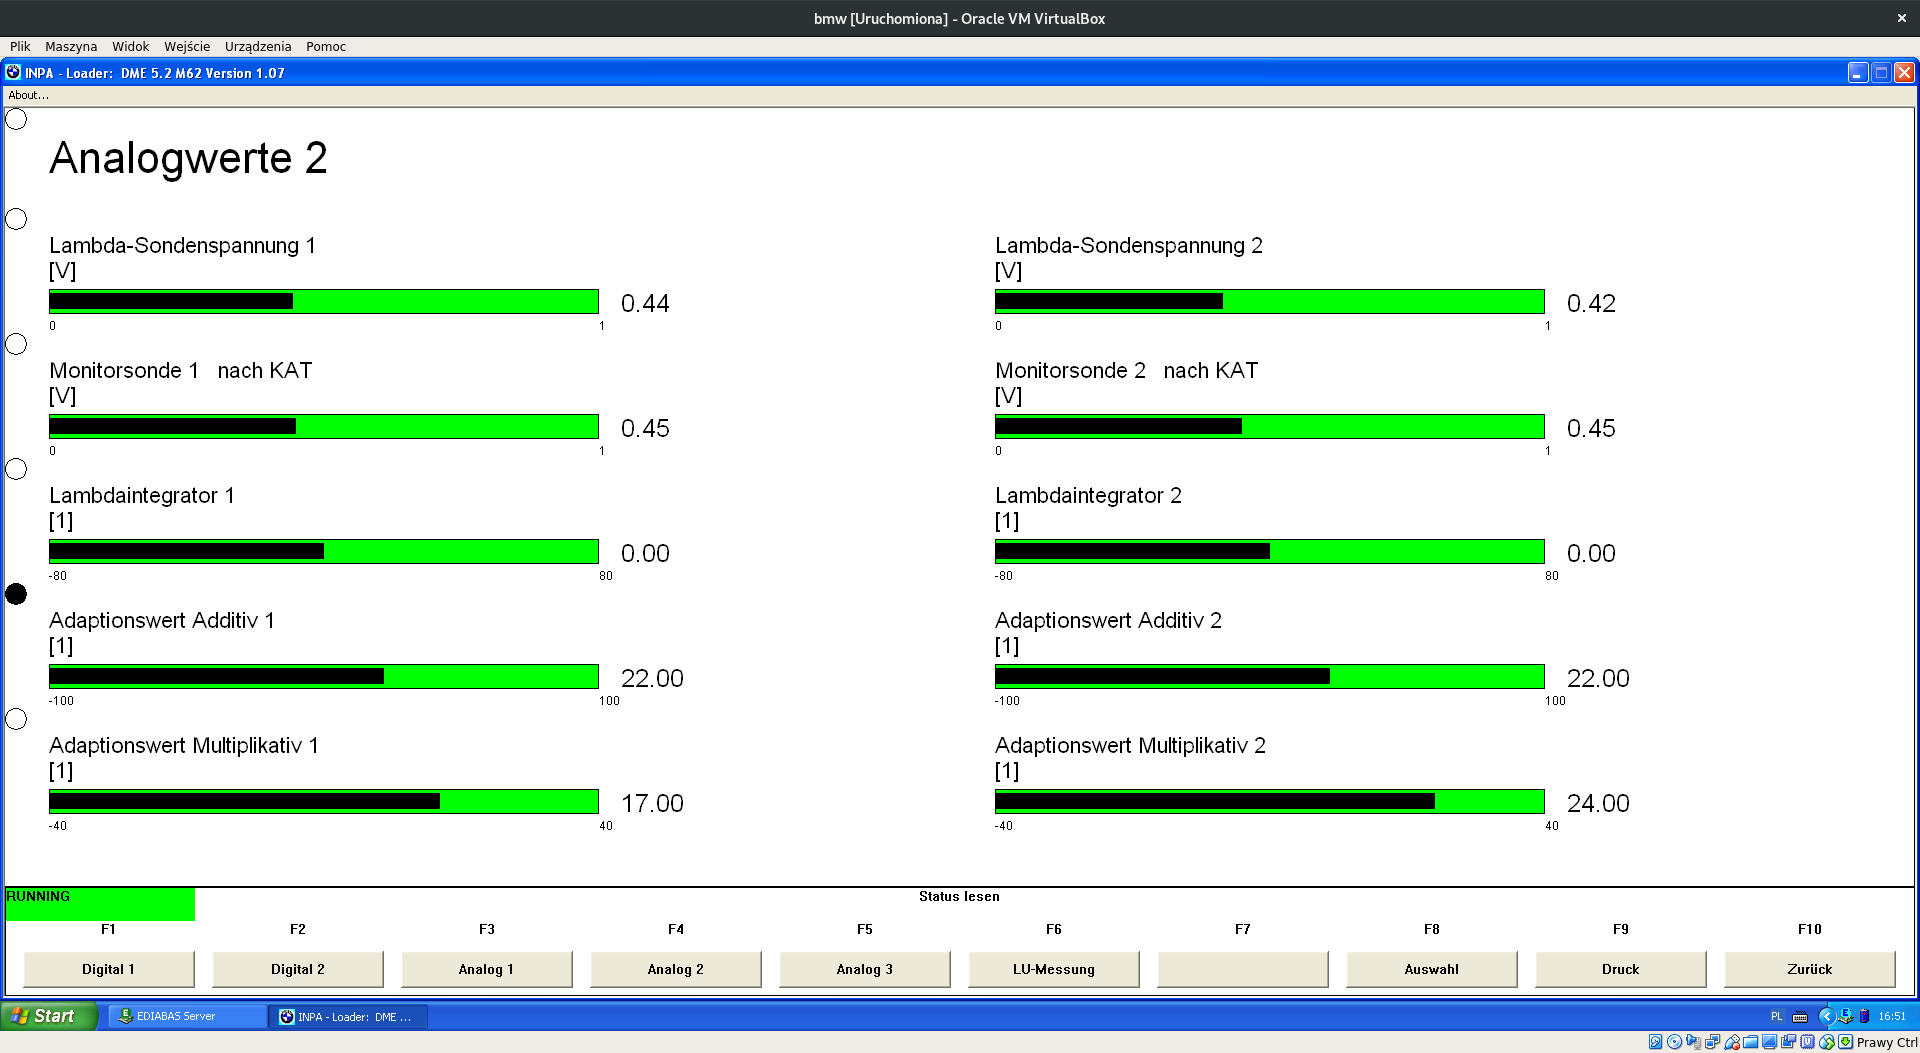Open the About... menu in INPA
The height and width of the screenshot is (1053, 1920).
28,95
